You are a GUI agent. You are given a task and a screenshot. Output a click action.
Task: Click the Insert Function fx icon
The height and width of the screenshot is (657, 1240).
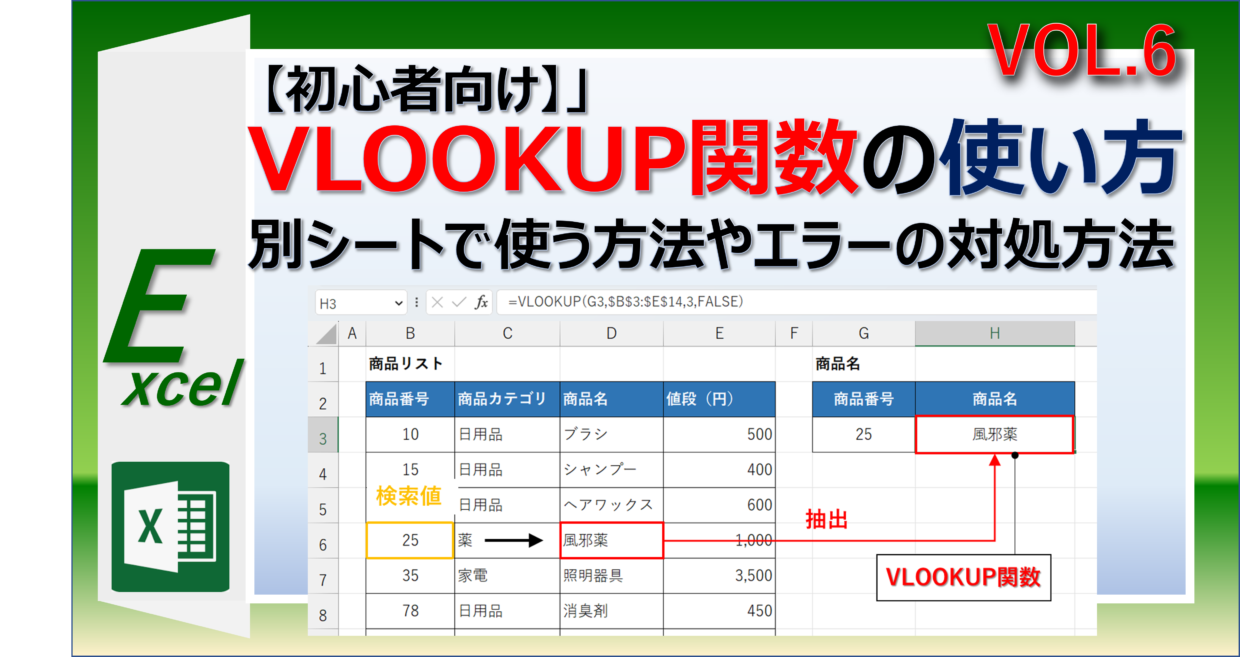481,302
